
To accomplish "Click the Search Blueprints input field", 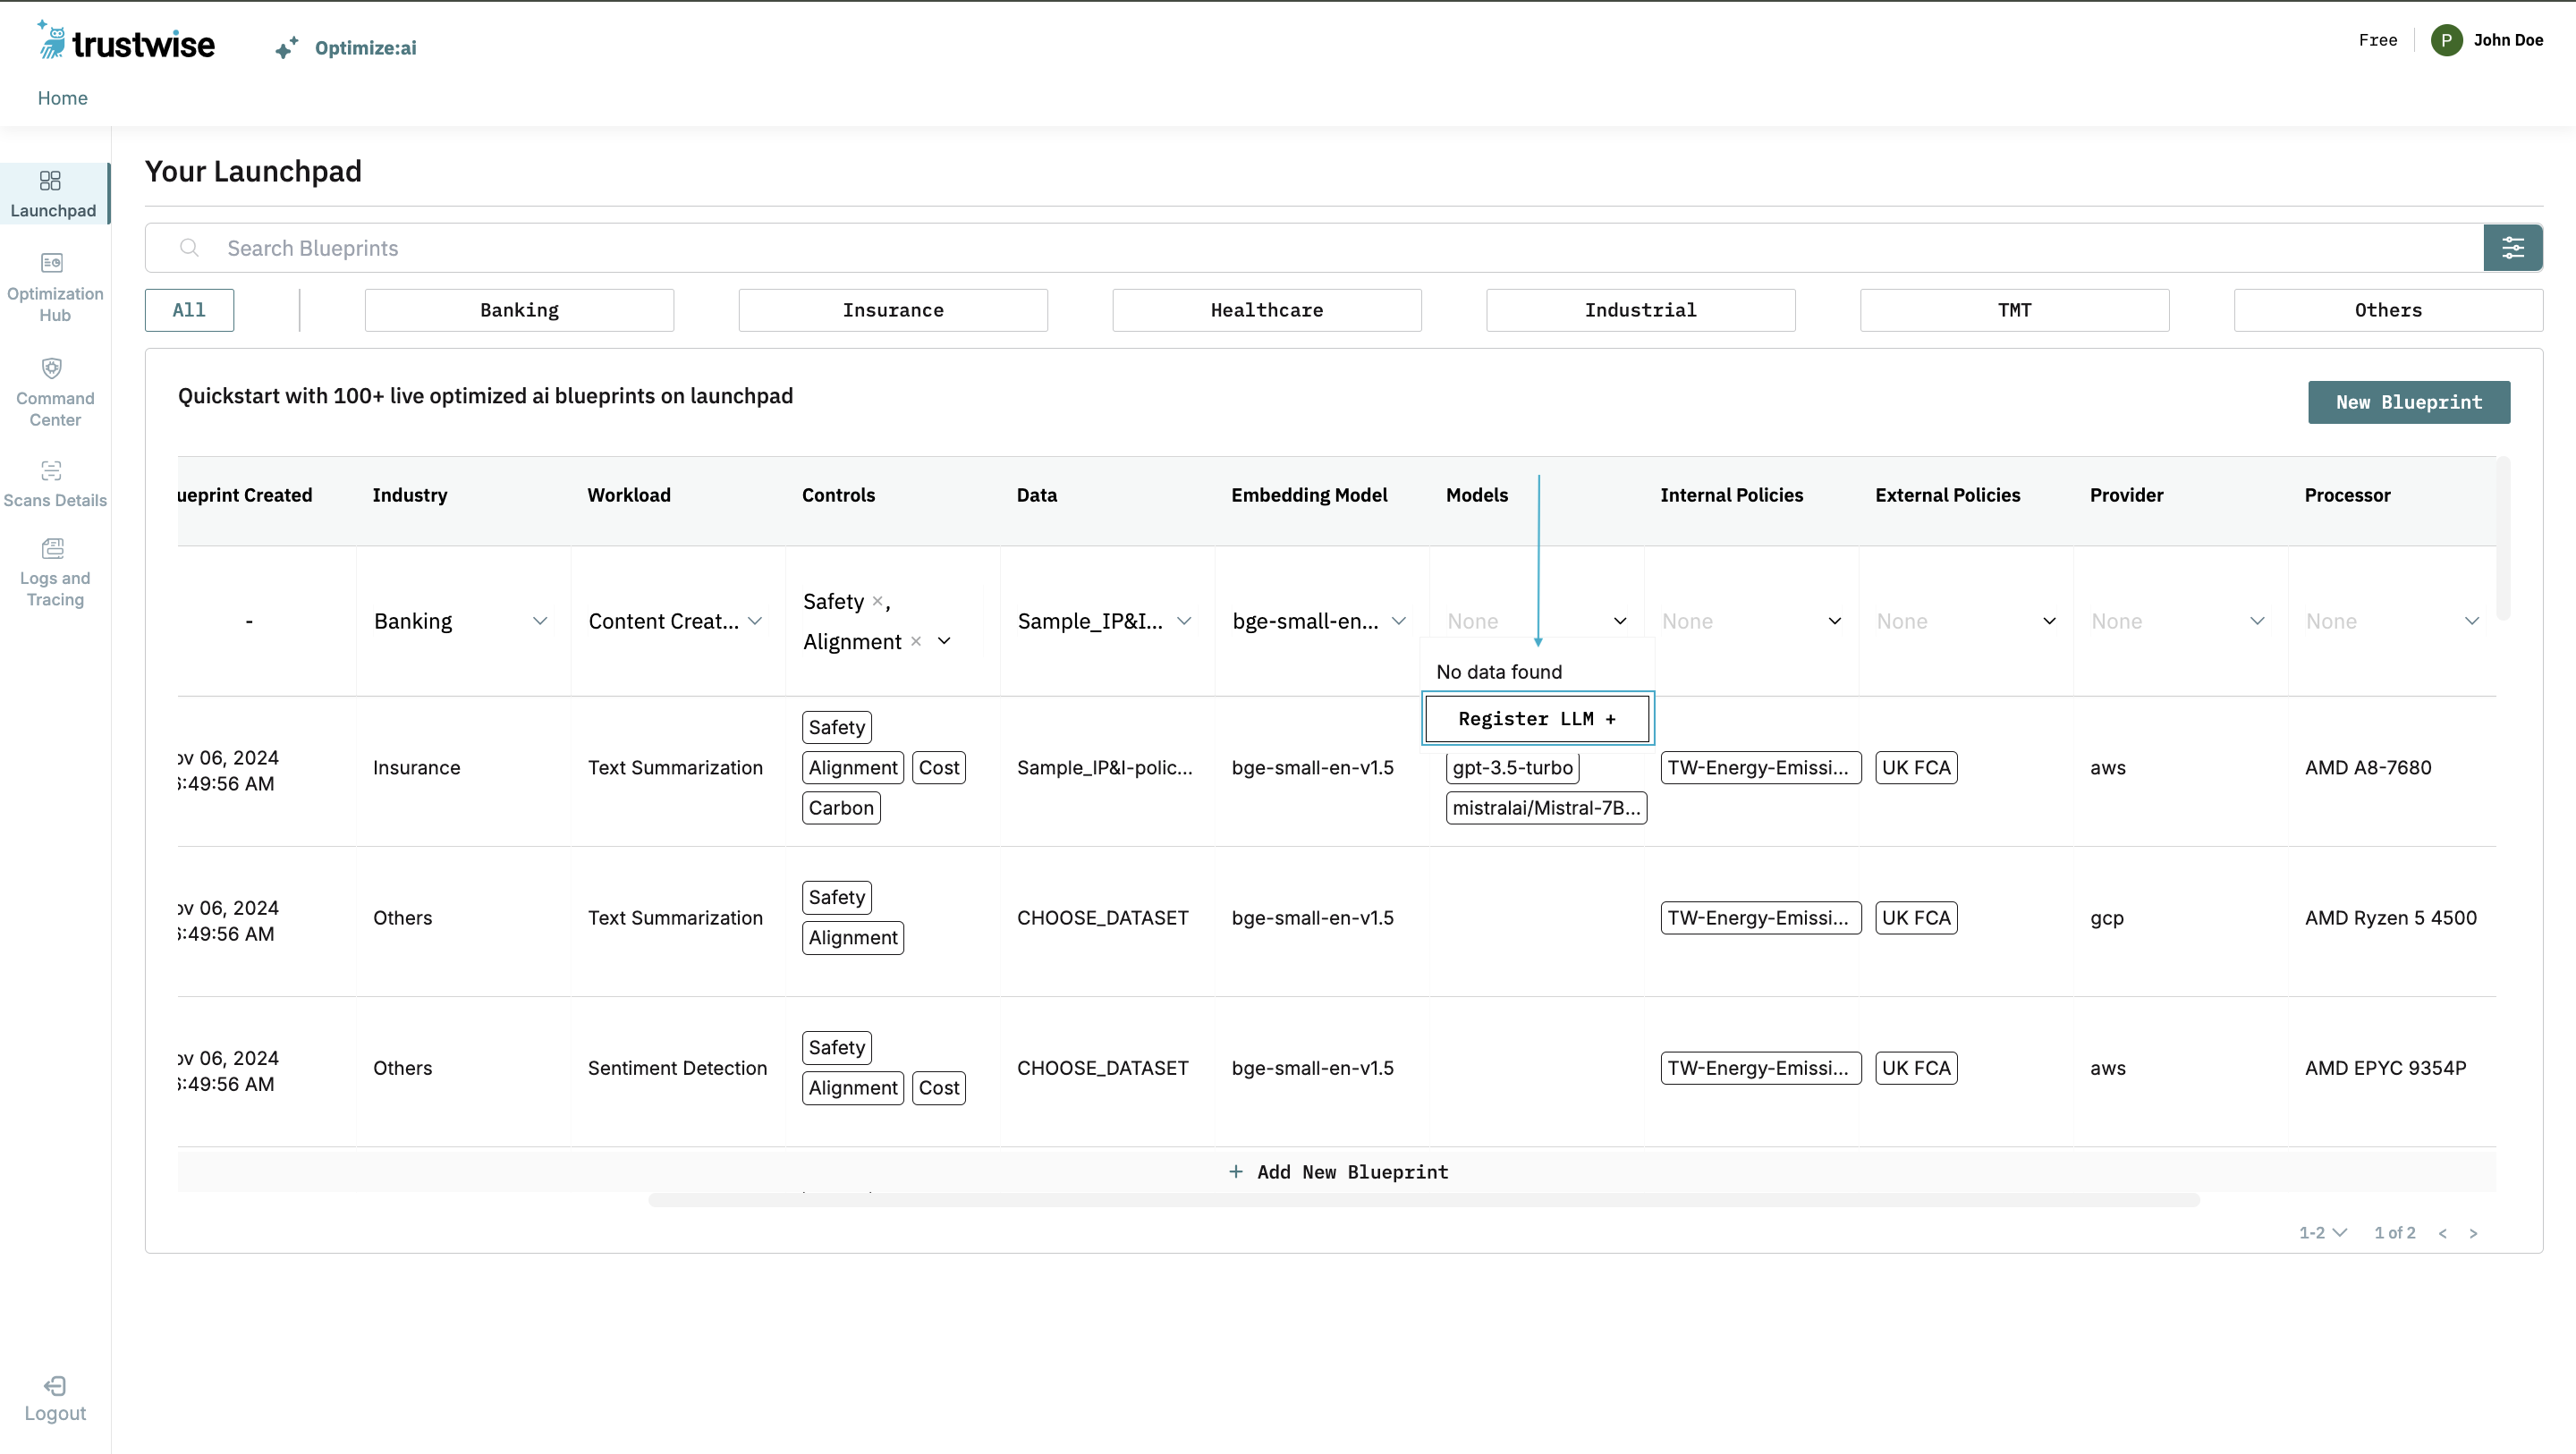I will (1300, 248).
